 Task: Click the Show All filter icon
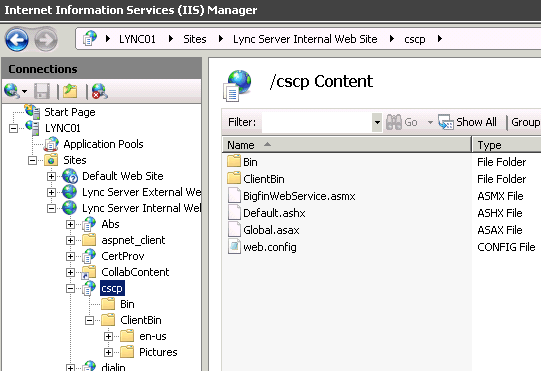[x=445, y=122]
